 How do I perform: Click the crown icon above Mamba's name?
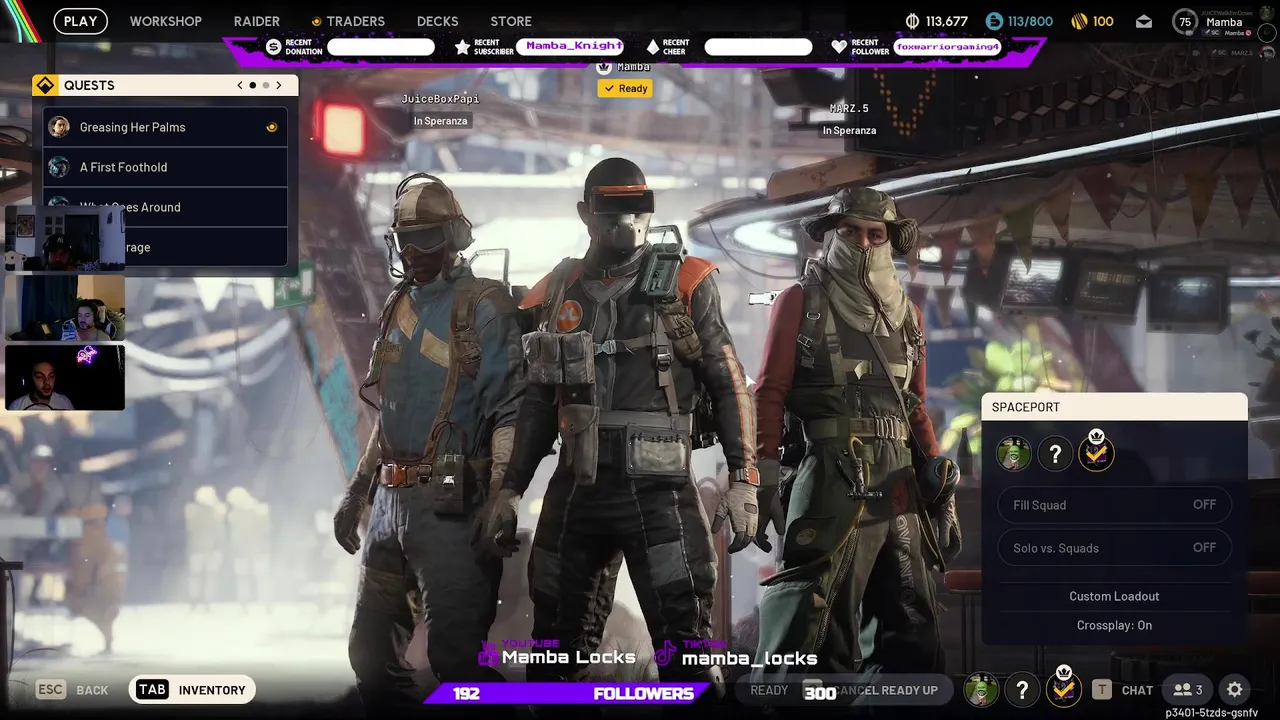coord(603,67)
